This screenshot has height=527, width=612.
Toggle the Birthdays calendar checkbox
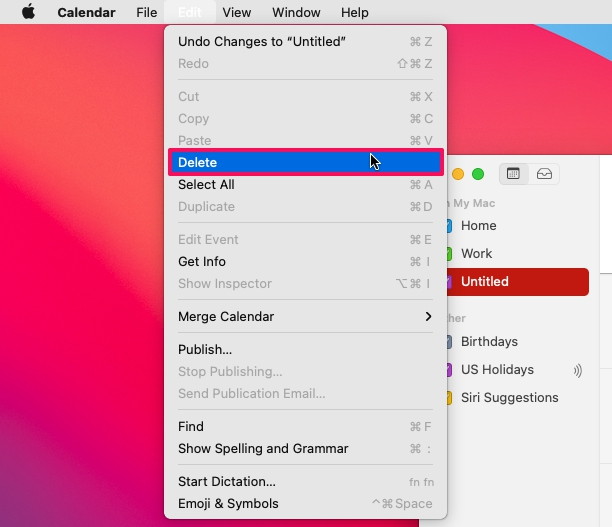[x=449, y=342]
